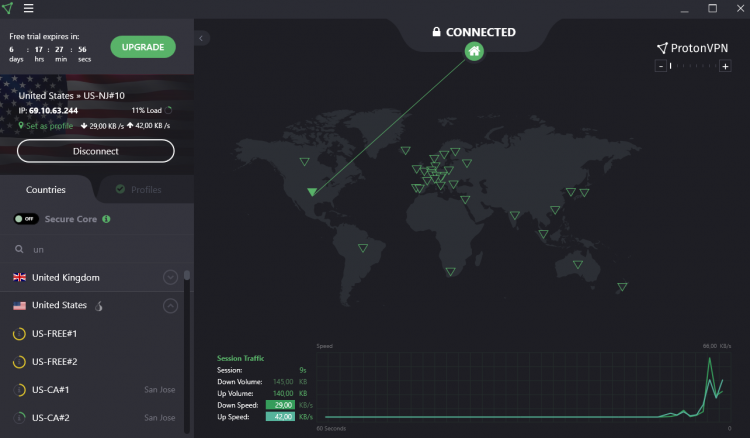The image size is (750, 438).
Task: Click the US-FREE#2 load indicator icon
Action: [x=19, y=362]
